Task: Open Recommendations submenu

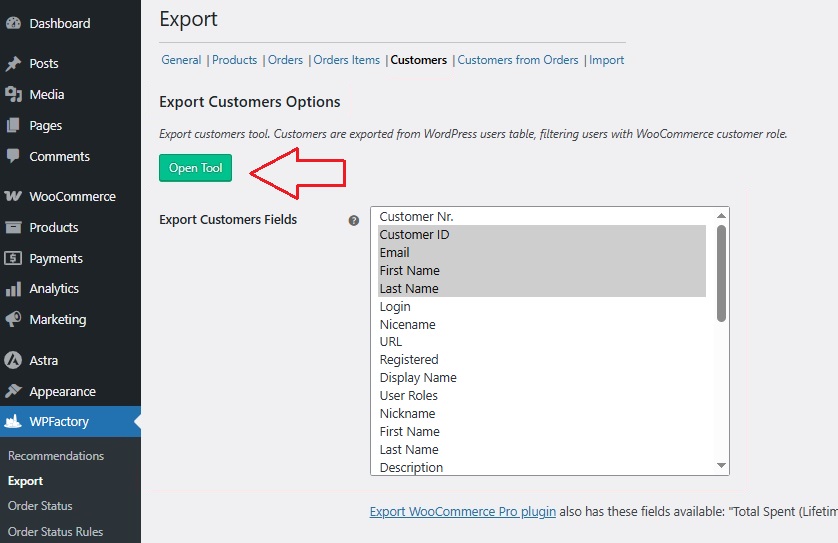Action: pyautogui.click(x=56, y=456)
